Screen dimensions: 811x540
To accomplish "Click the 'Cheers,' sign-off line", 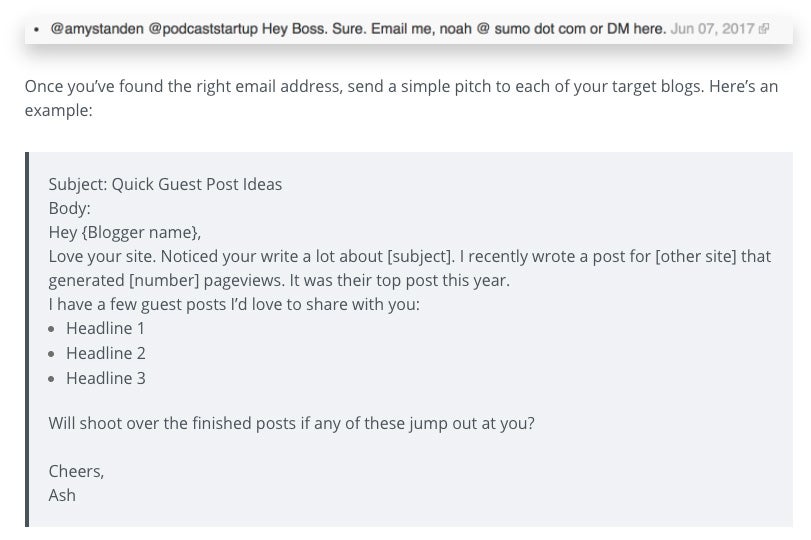I will point(77,471).
